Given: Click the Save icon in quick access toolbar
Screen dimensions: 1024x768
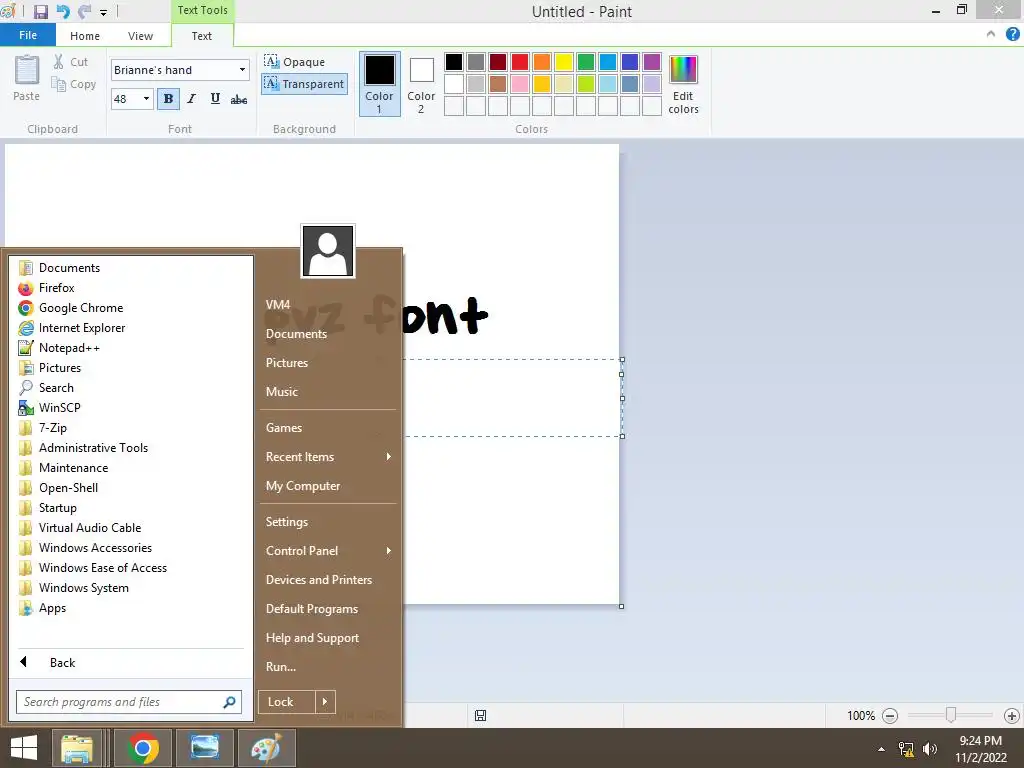Looking at the screenshot, I should (40, 12).
